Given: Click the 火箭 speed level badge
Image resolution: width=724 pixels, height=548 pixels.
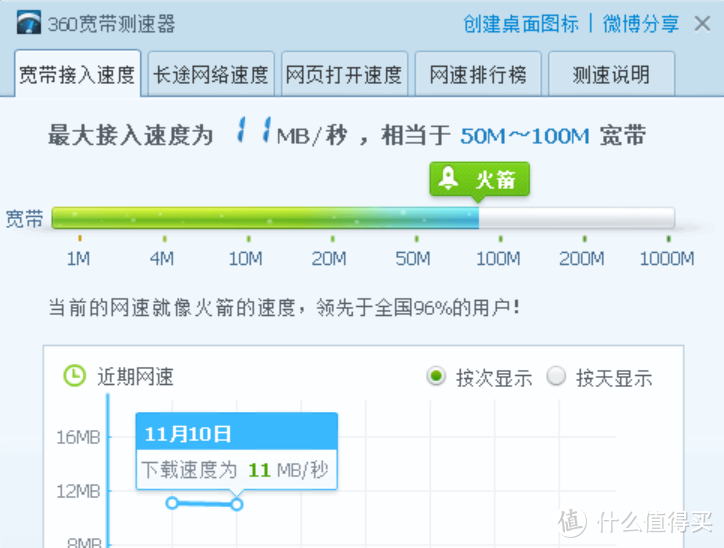Looking at the screenshot, I should tap(480, 179).
